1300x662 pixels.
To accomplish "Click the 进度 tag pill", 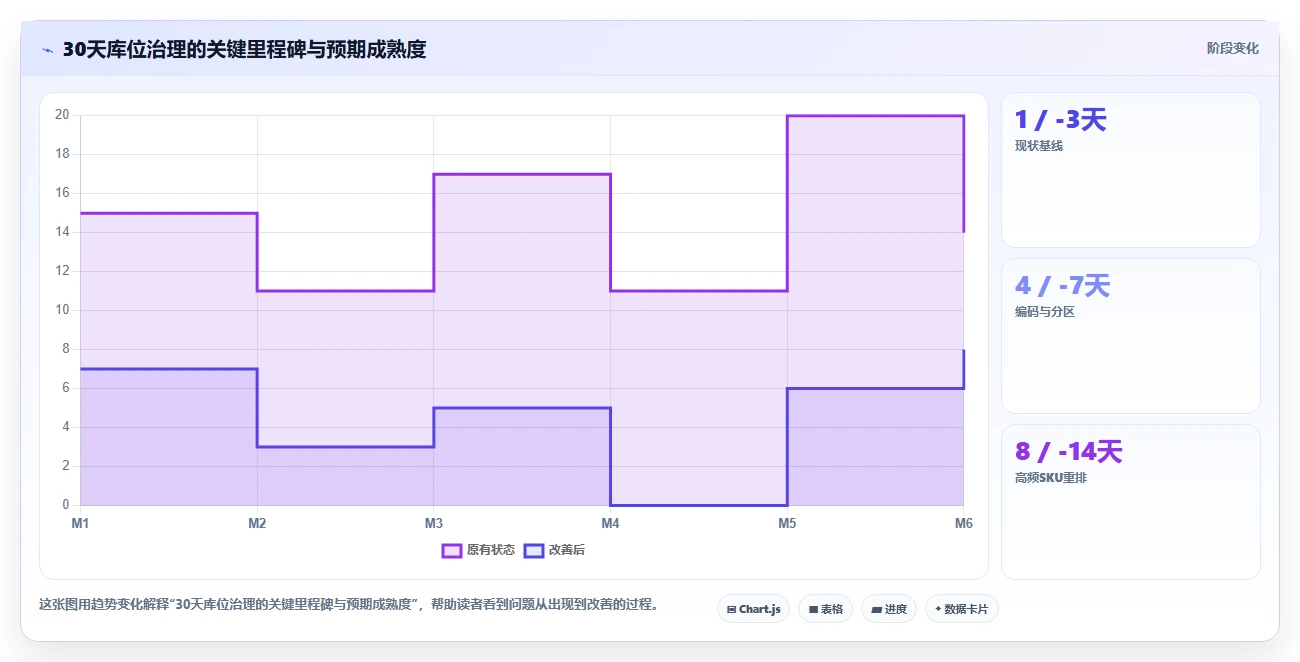I will [889, 609].
